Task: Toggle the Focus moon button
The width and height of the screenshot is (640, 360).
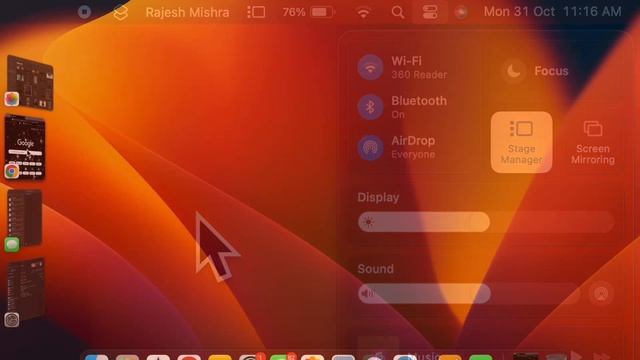Action: 514,71
